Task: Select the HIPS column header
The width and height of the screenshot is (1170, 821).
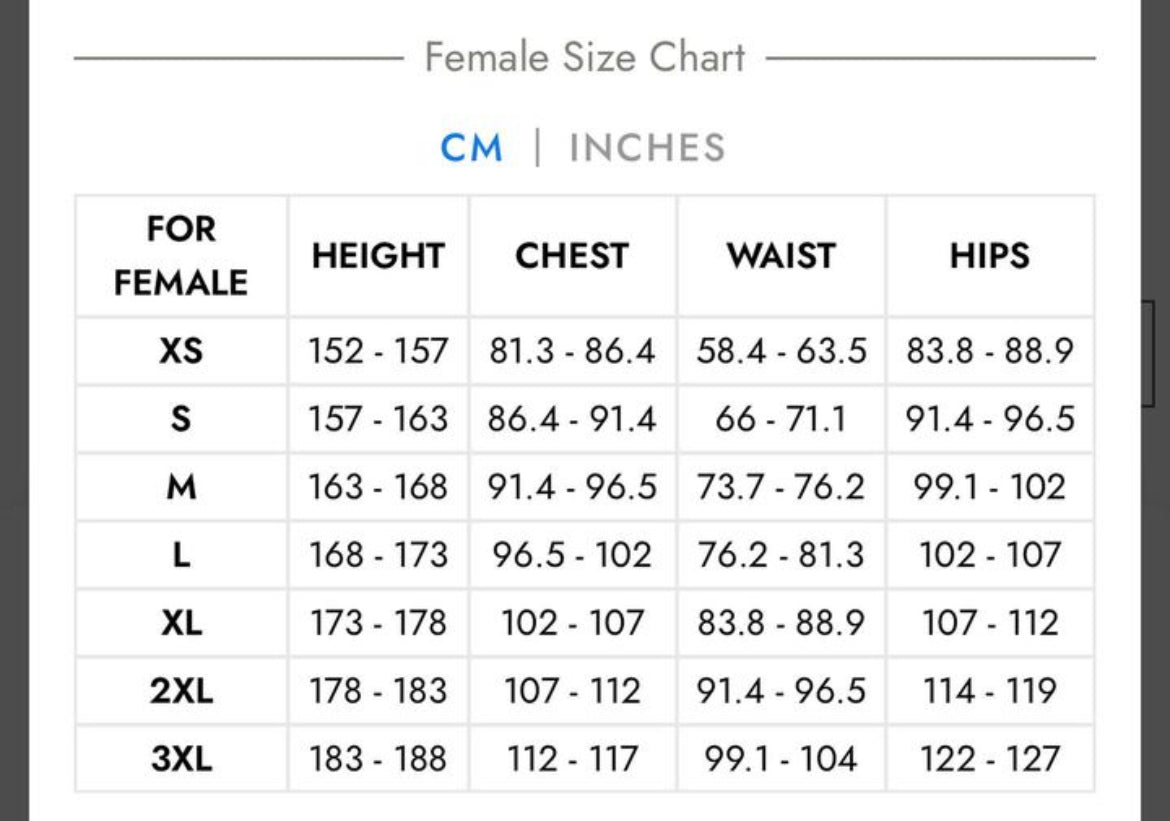Action: 989,256
